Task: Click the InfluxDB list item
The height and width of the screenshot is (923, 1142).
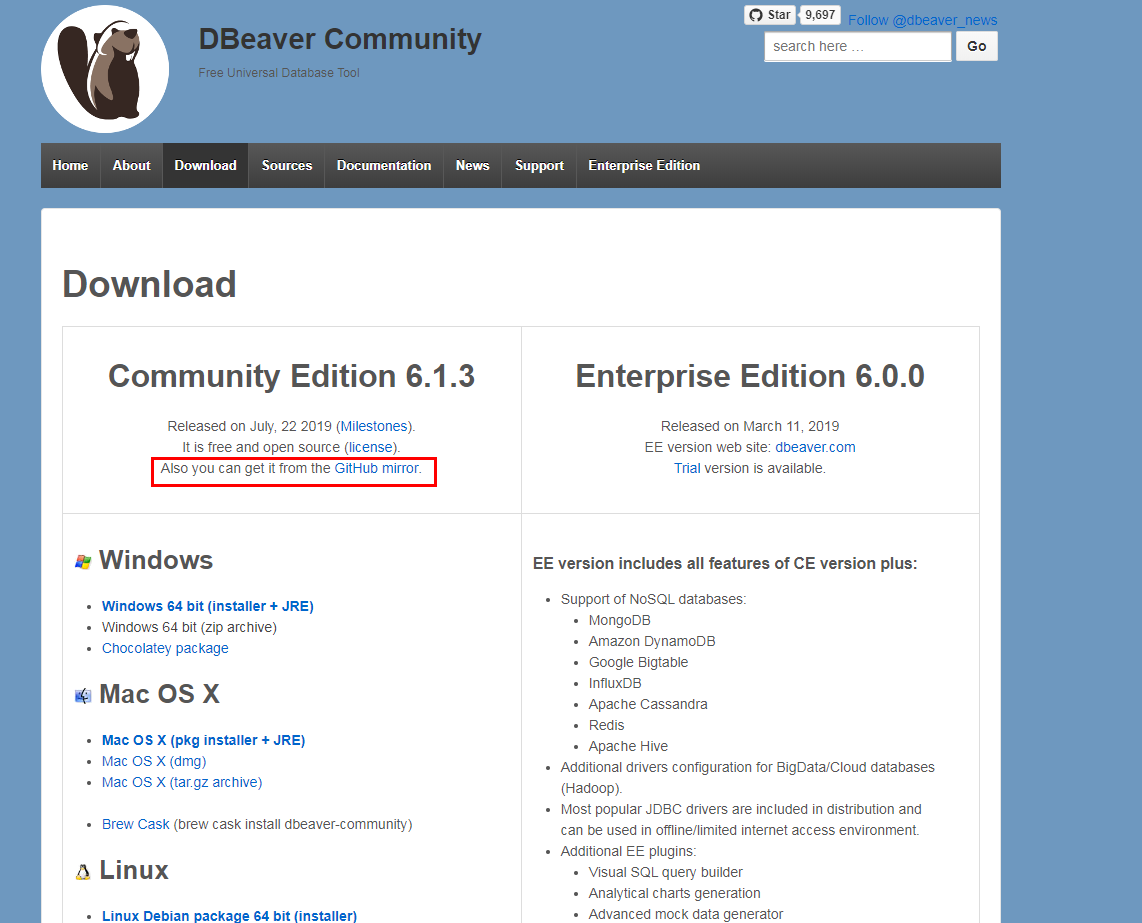Action: [615, 684]
